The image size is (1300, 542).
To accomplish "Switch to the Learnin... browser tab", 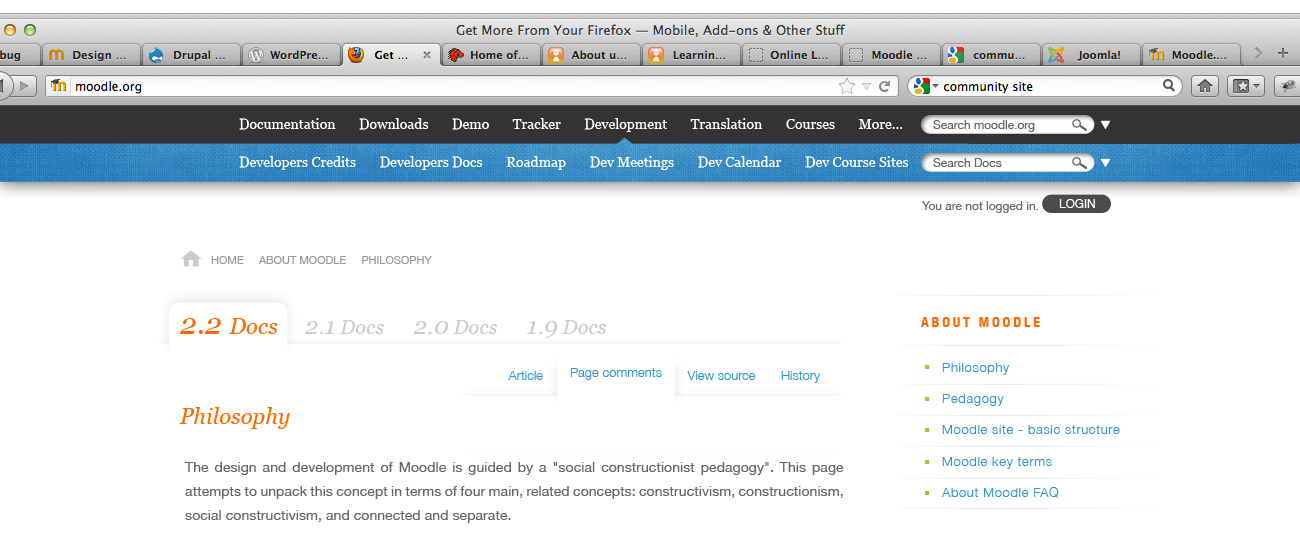I will tap(690, 55).
